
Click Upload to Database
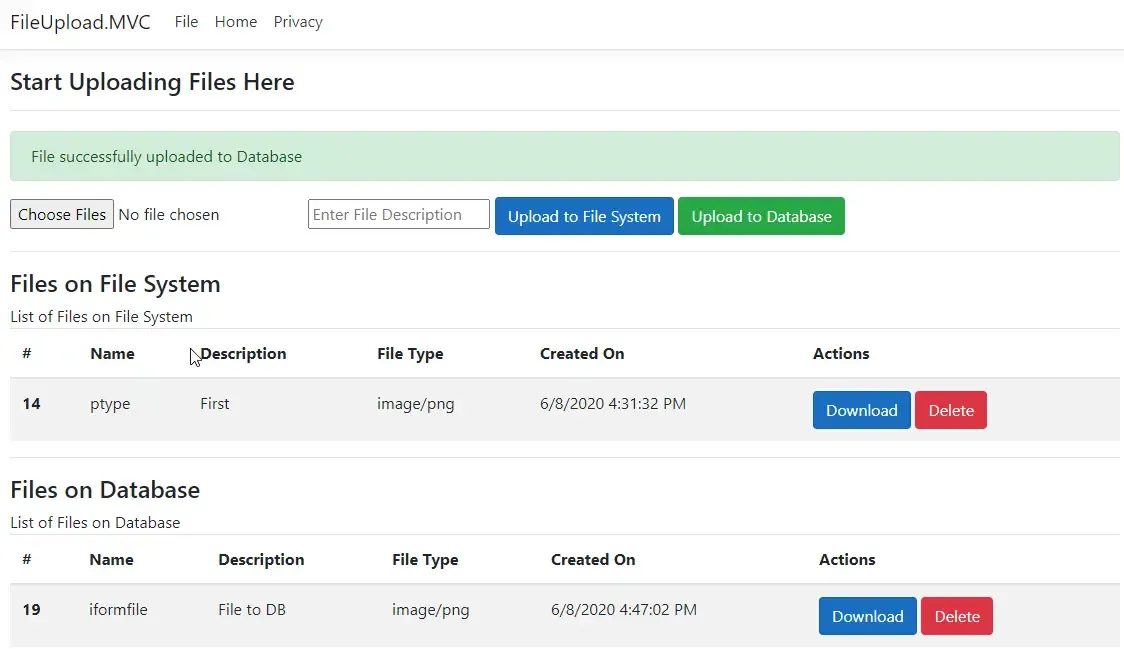coord(761,215)
